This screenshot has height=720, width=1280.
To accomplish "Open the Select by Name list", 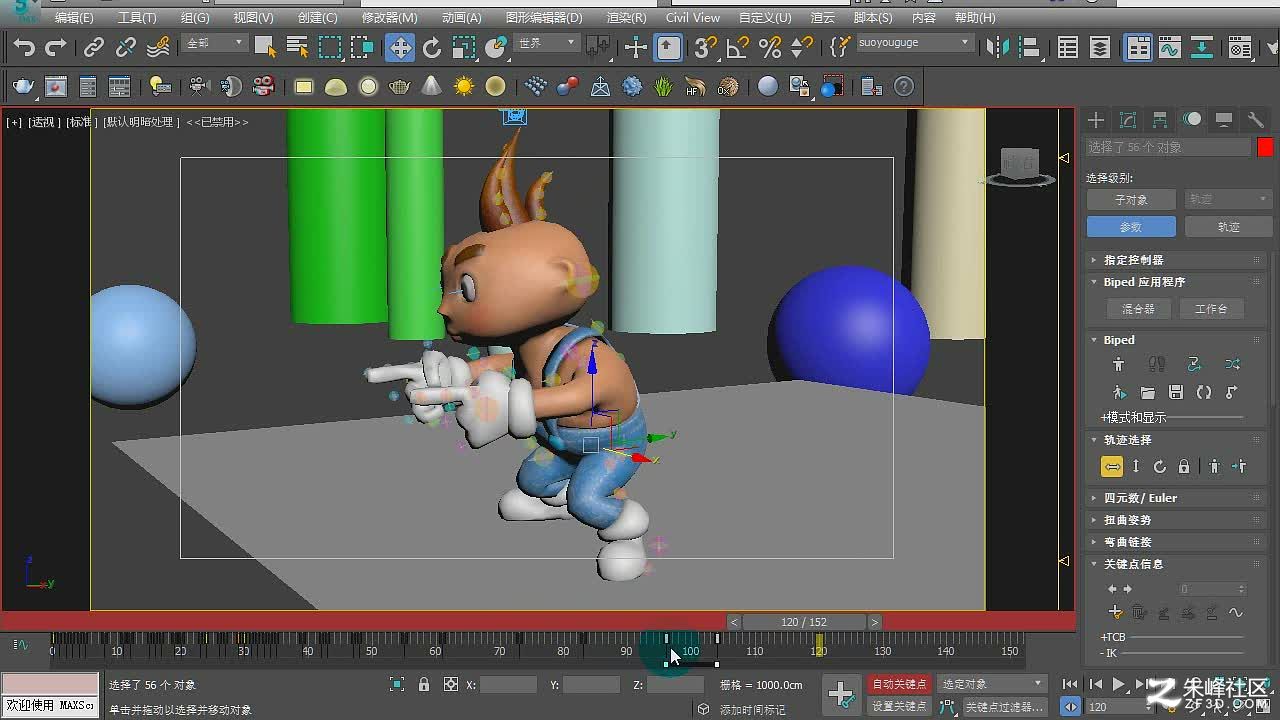I will (x=297, y=47).
